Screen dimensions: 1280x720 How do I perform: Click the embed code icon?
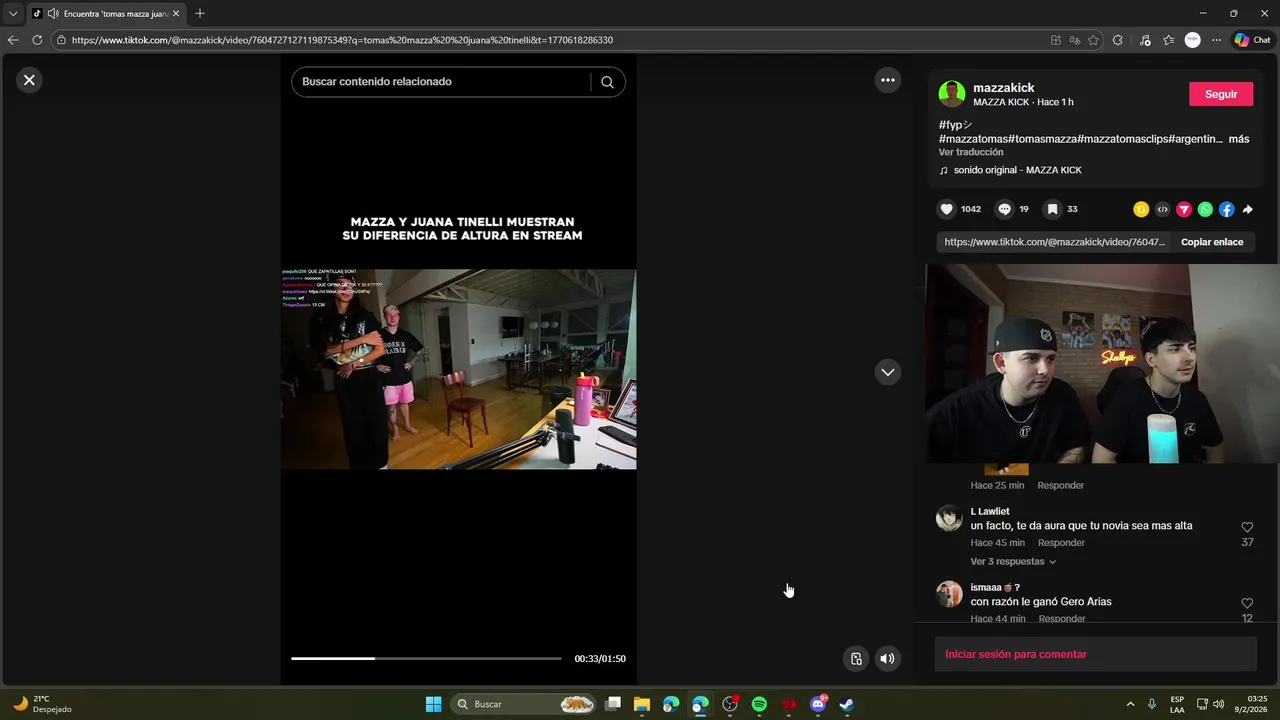click(1162, 209)
